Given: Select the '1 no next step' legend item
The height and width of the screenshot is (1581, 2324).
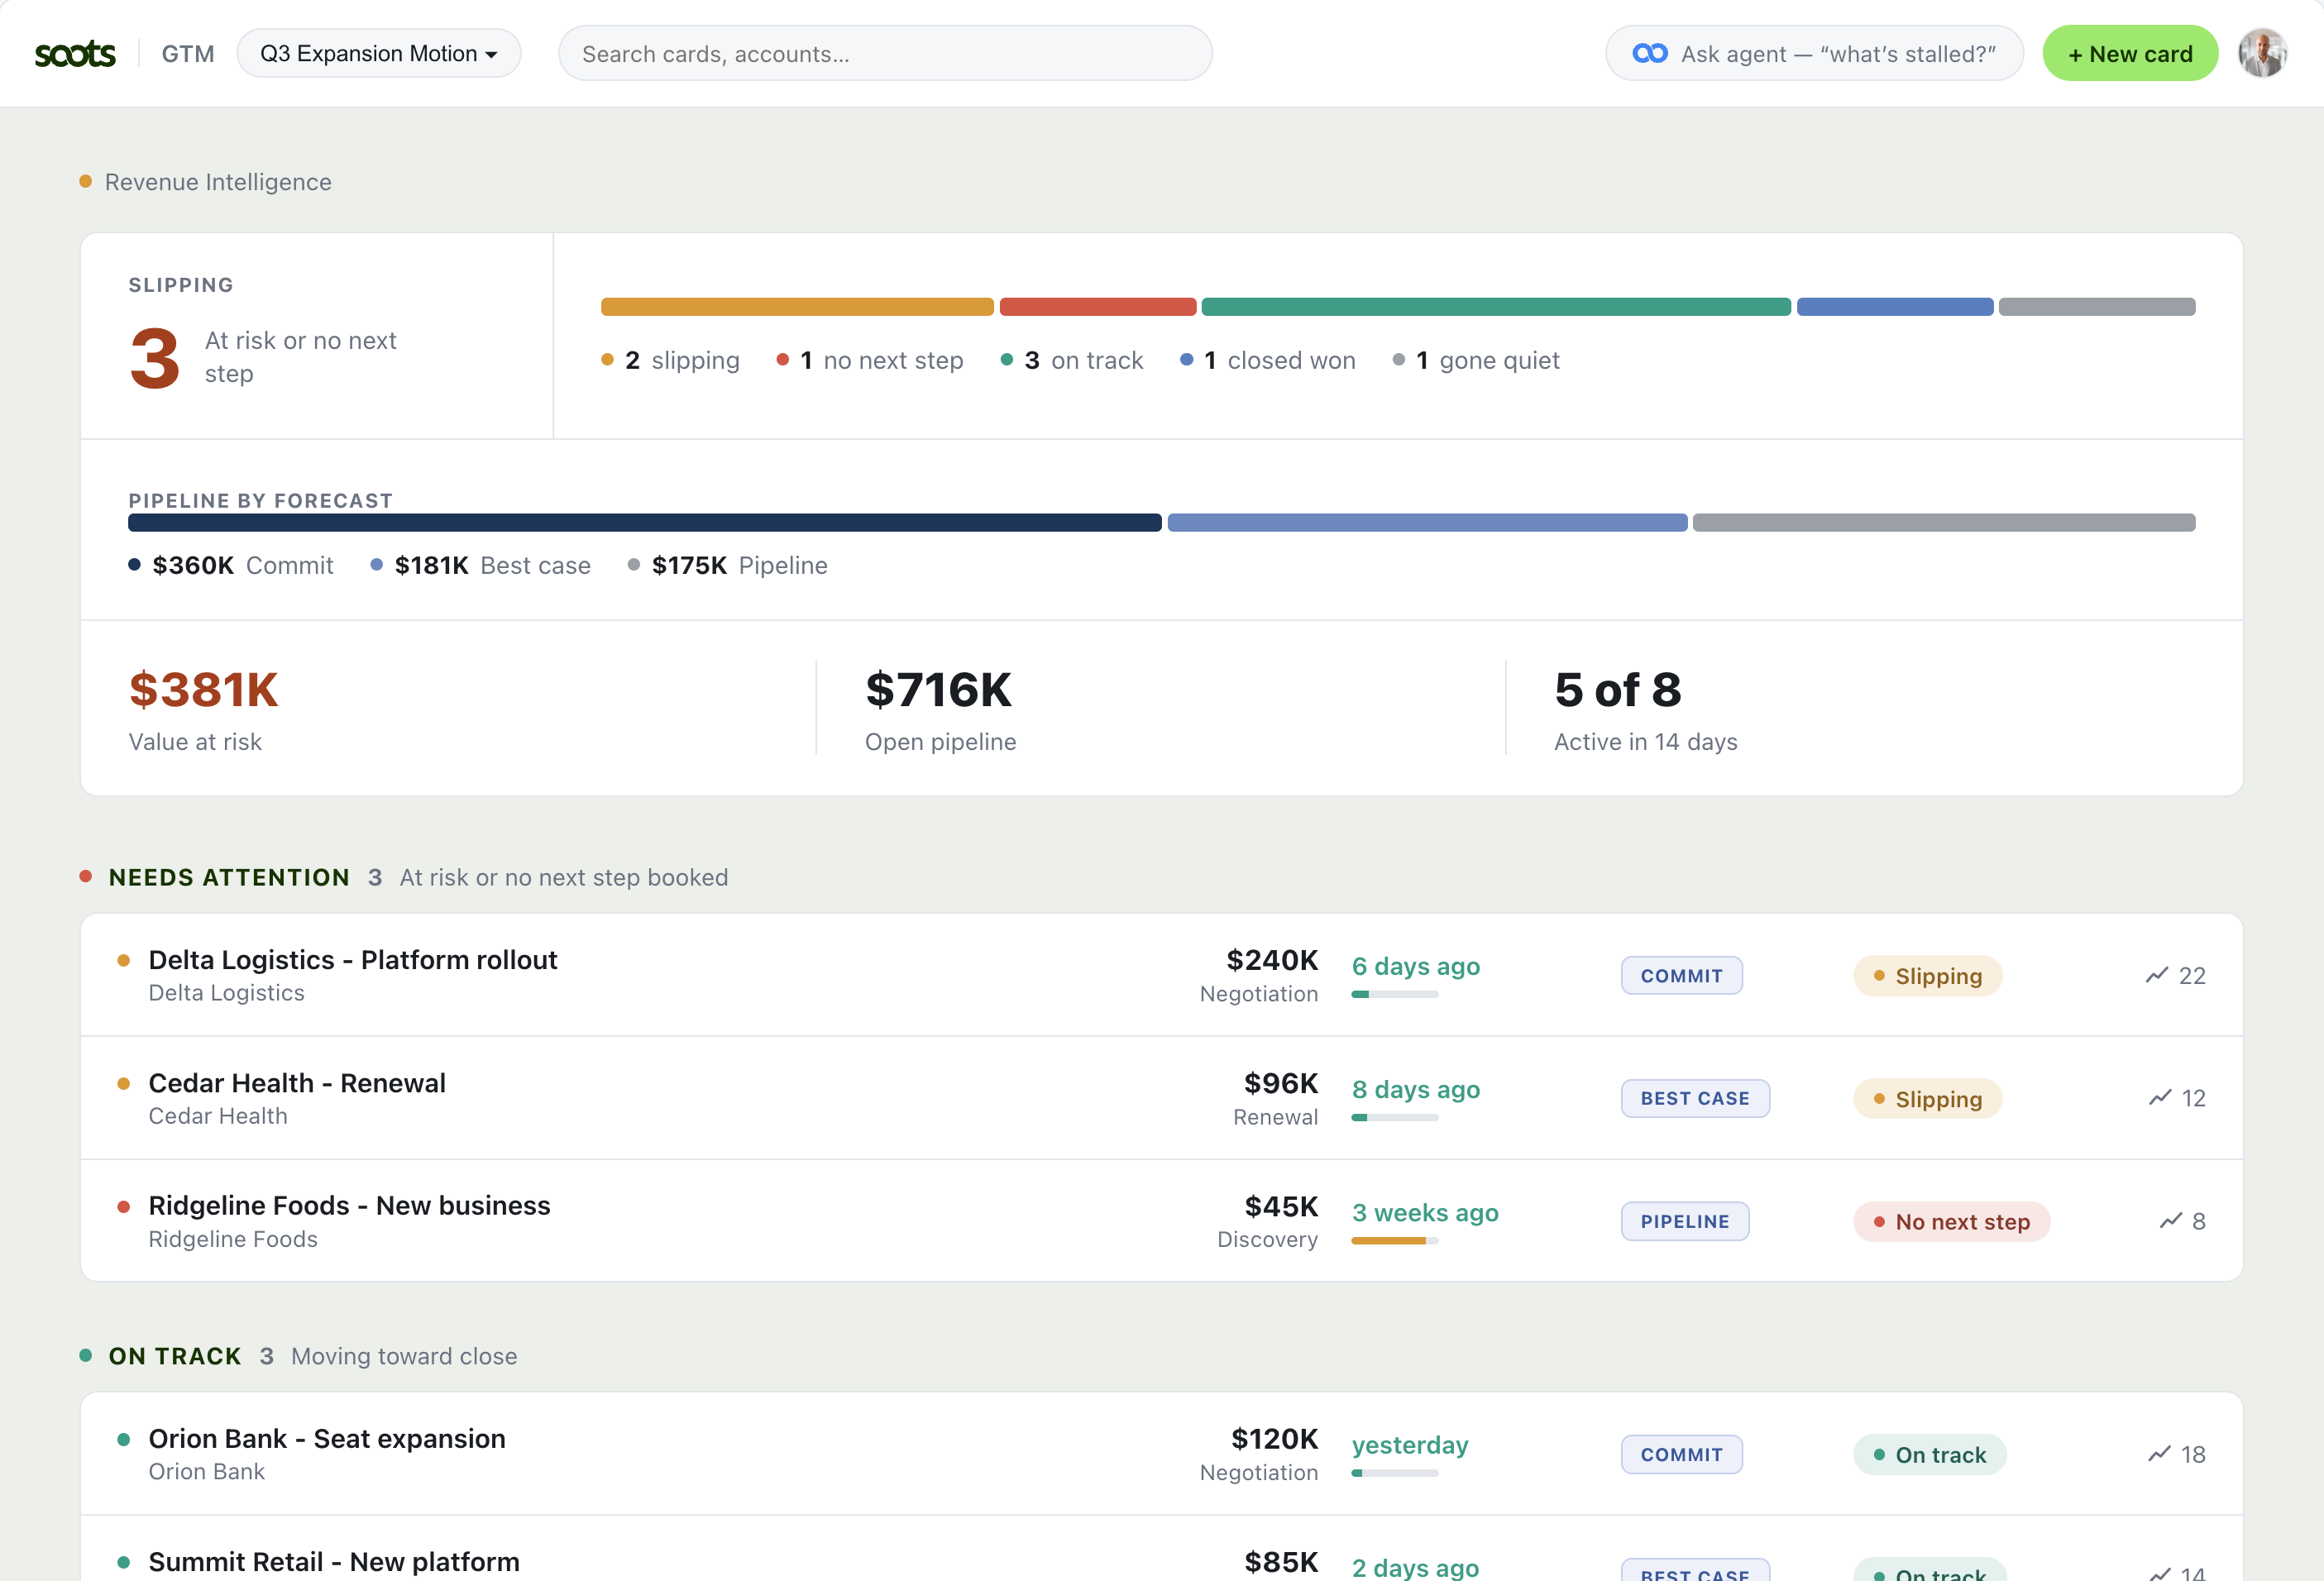Looking at the screenshot, I should (870, 361).
